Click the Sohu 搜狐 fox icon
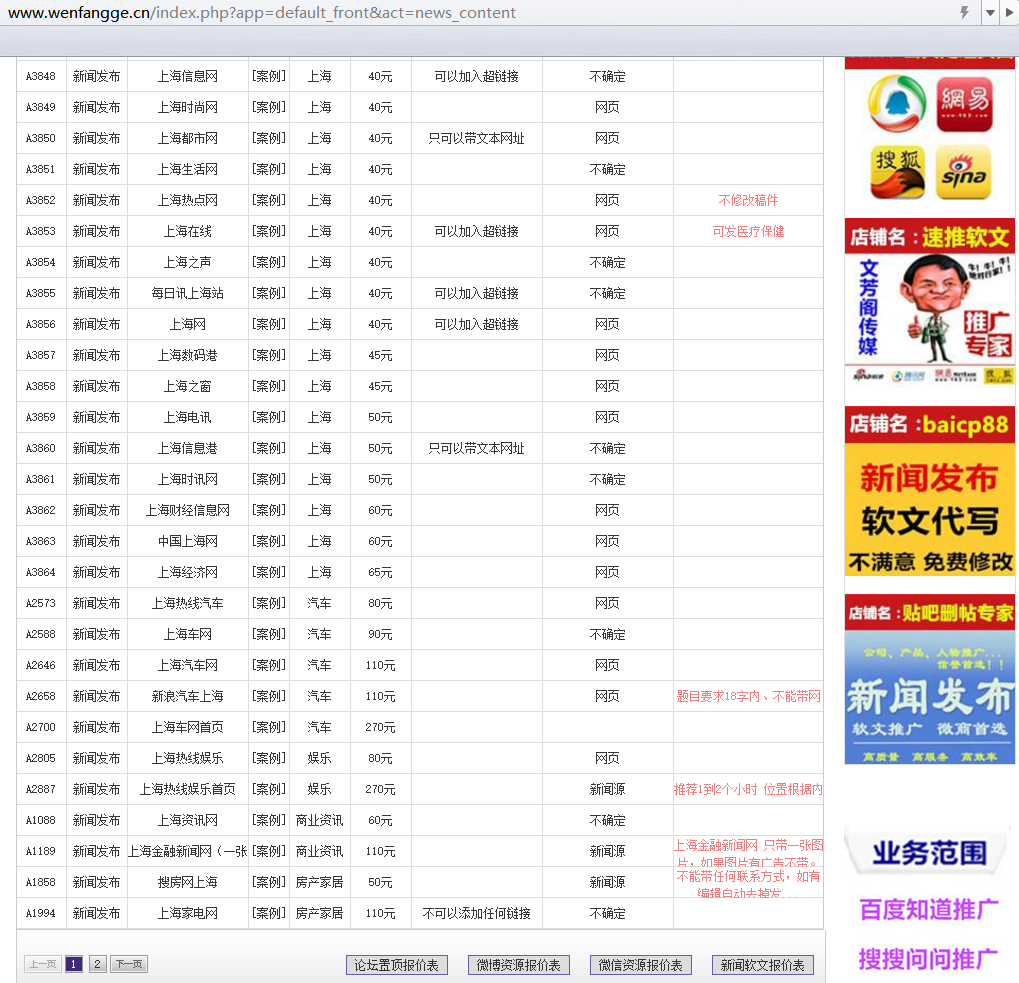1019x983 pixels. point(896,172)
